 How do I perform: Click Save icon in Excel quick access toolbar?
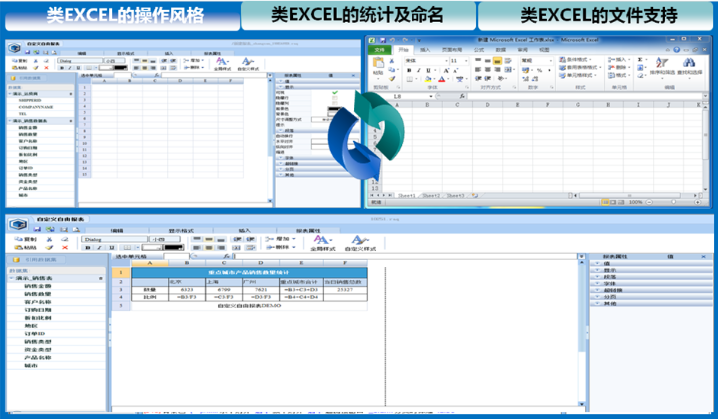coord(382,40)
